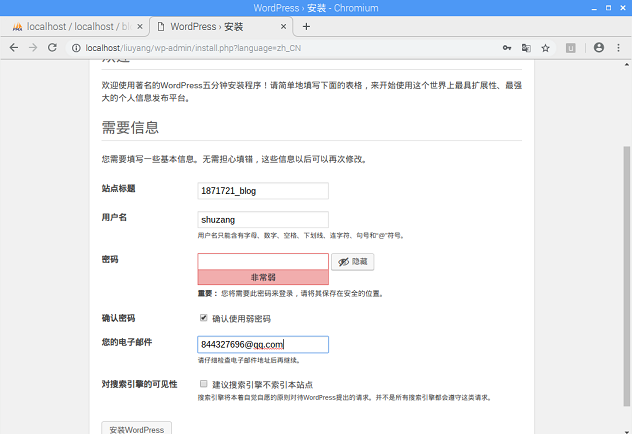Click the 对搜索引擎的可见性 label
This screenshot has height=434, width=632.
139,384
